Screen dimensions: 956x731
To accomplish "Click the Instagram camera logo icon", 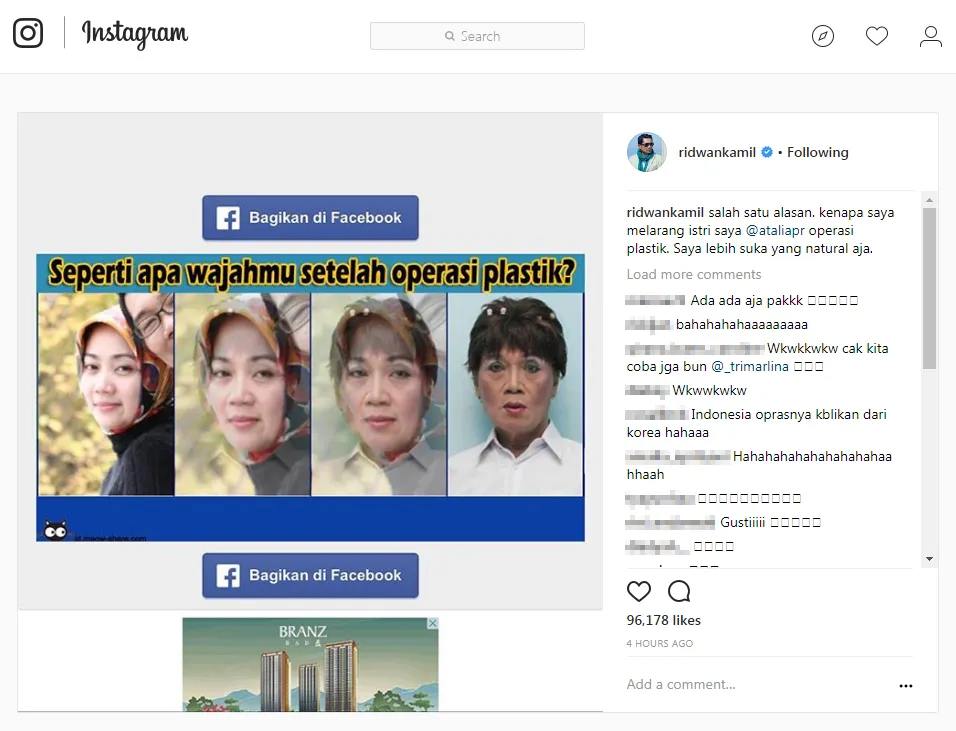I will click(x=28, y=32).
